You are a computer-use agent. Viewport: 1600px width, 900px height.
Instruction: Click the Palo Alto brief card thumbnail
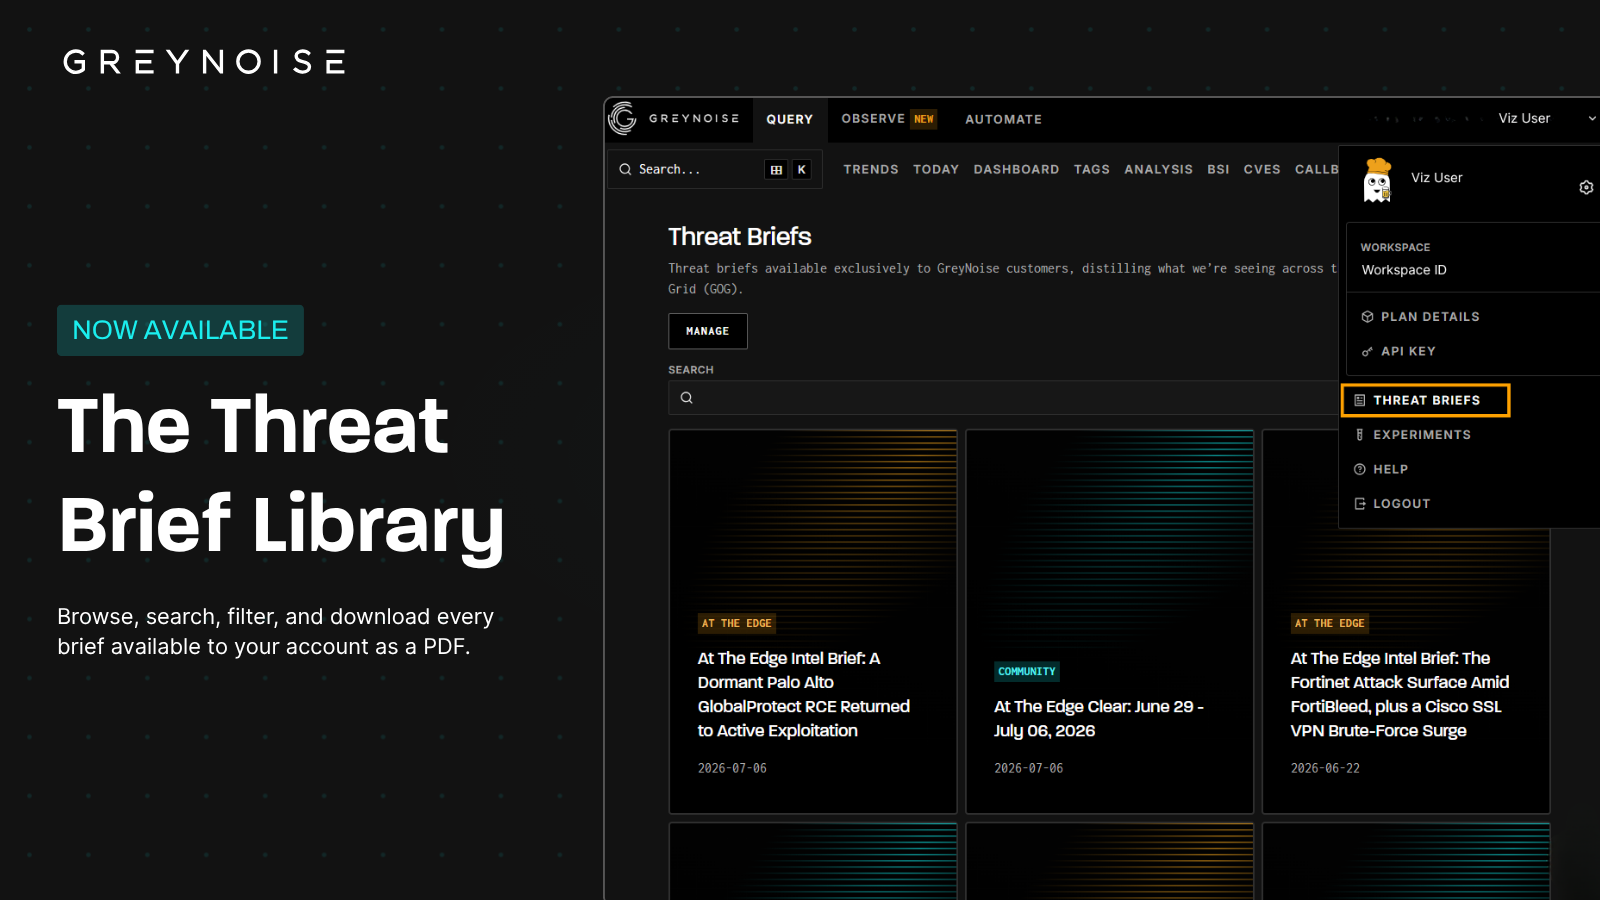point(813,520)
